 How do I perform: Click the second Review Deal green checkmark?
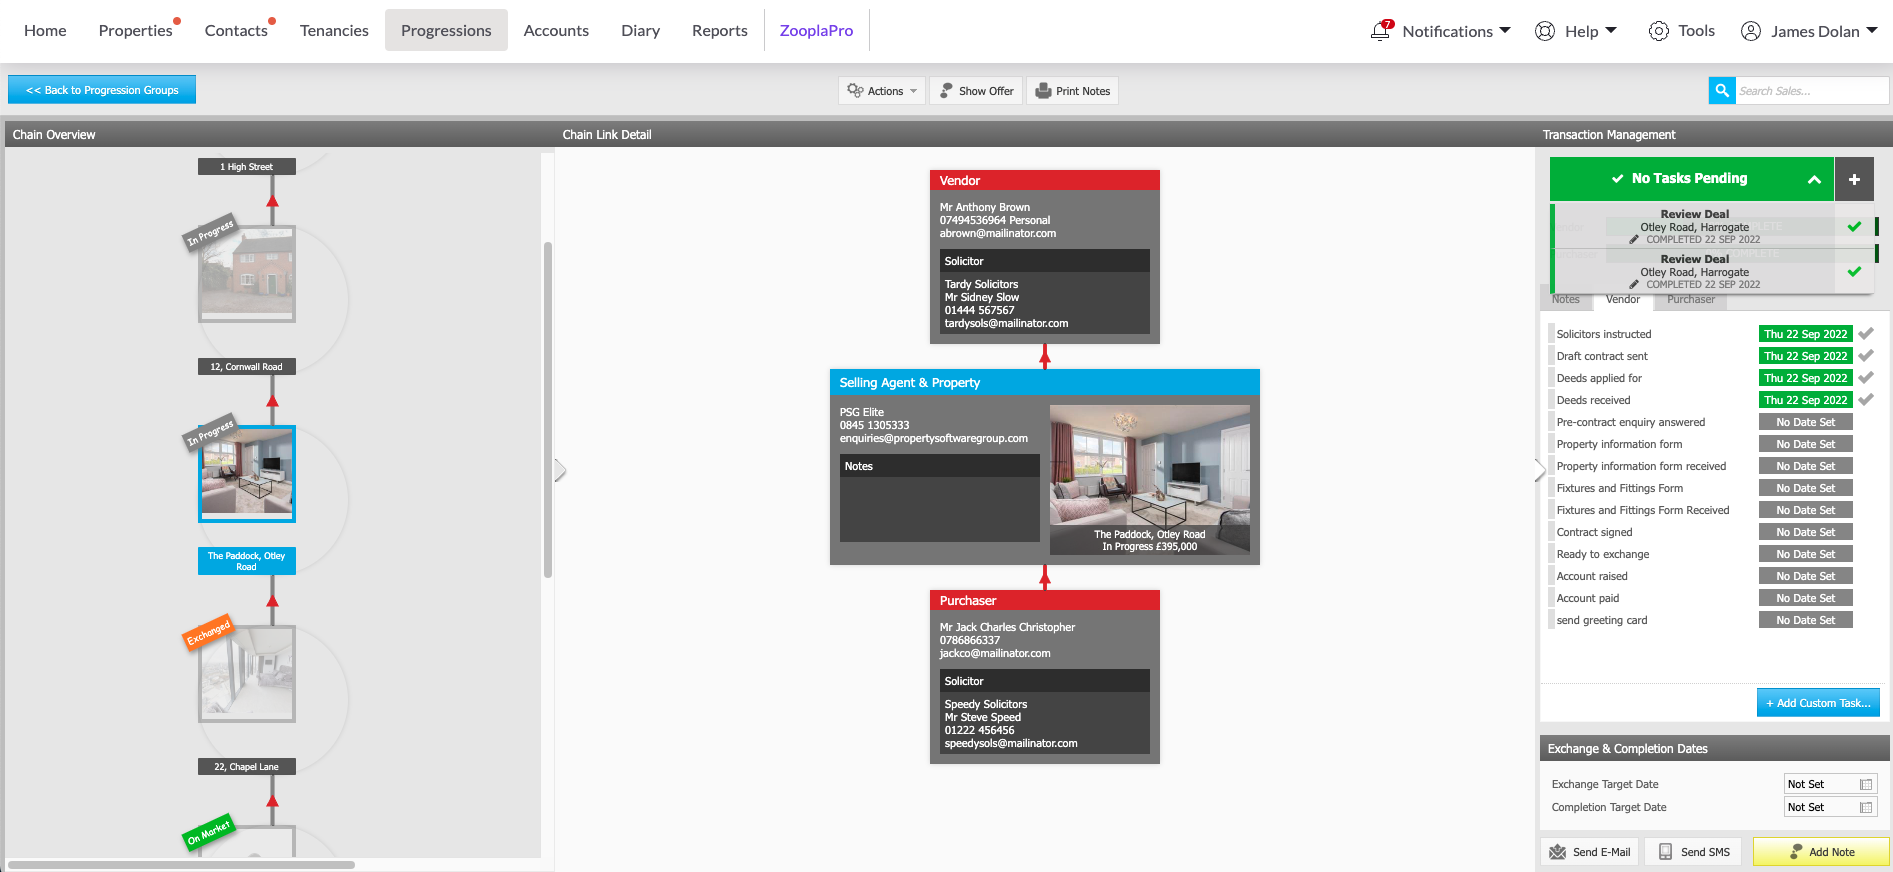[1854, 272]
